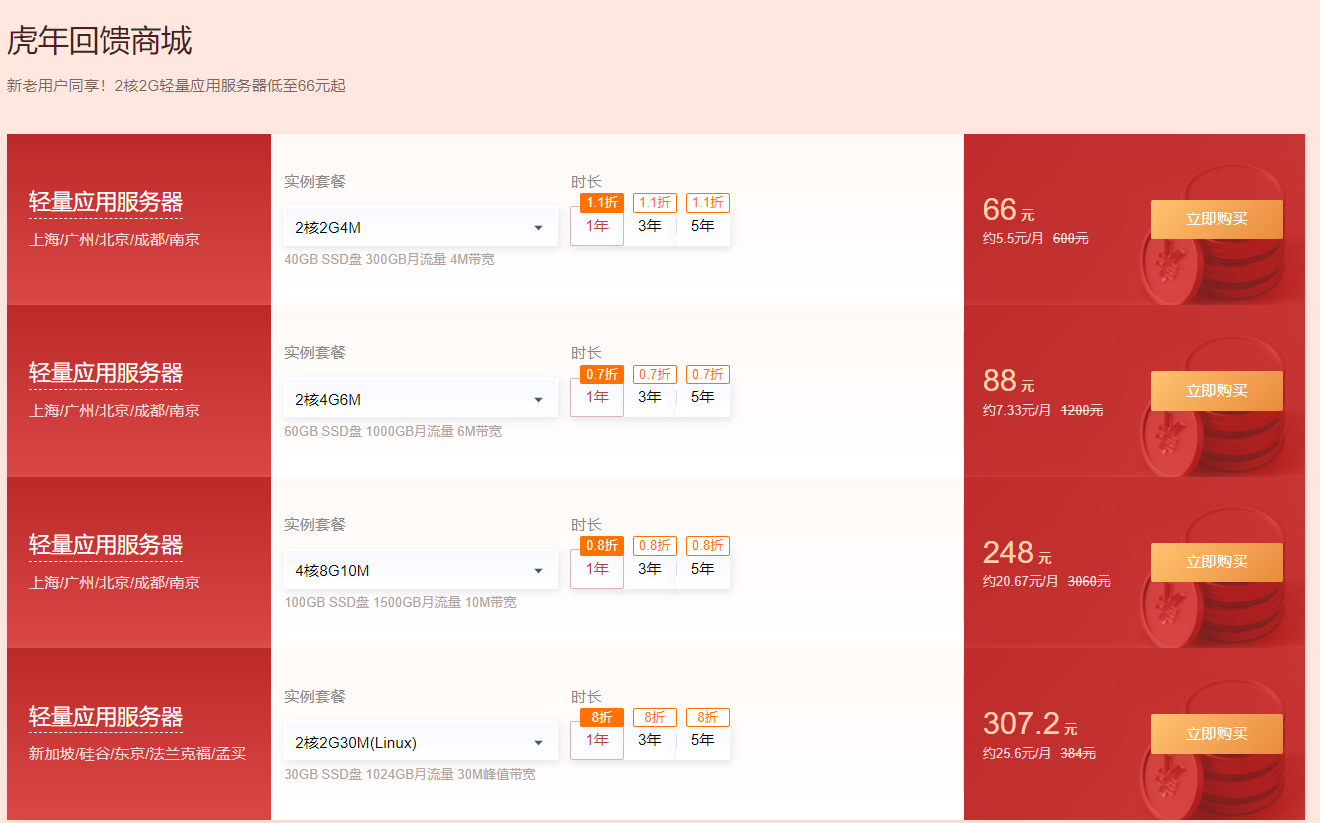Open the first 轻量应用服务器 title link
The image size is (1320, 823).
click(x=106, y=202)
